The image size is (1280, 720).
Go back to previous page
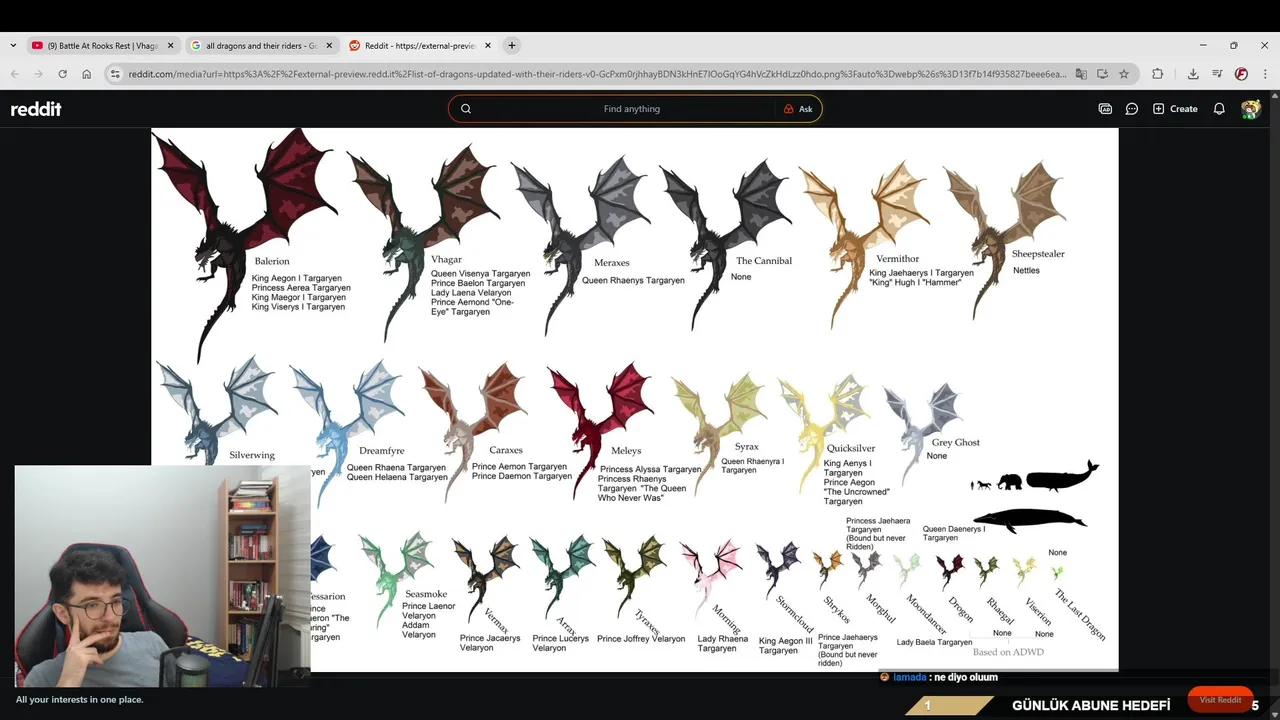14,74
